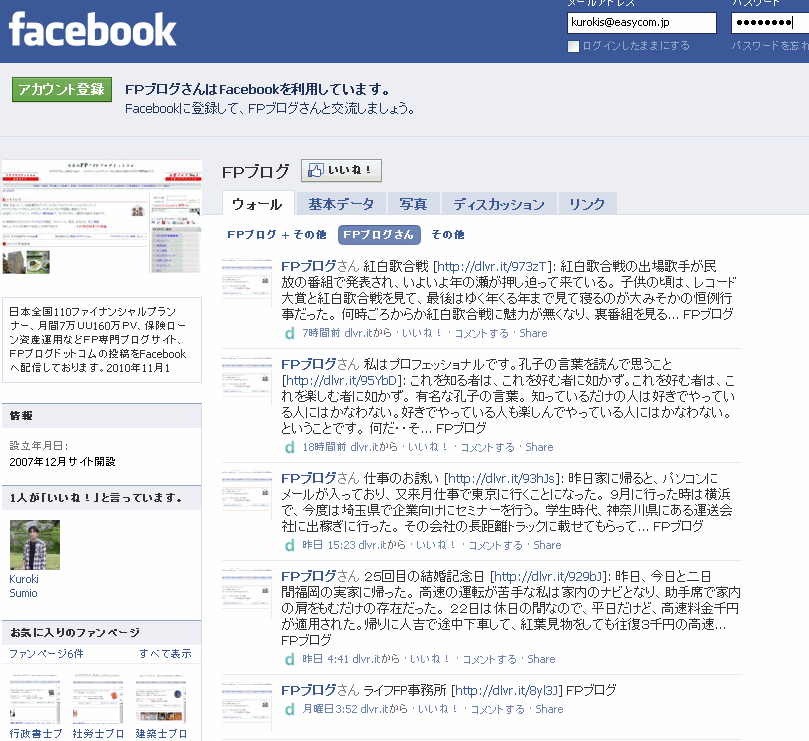
Task: Open the http://dlvr.it/929bJ link
Action: click(x=548, y=576)
